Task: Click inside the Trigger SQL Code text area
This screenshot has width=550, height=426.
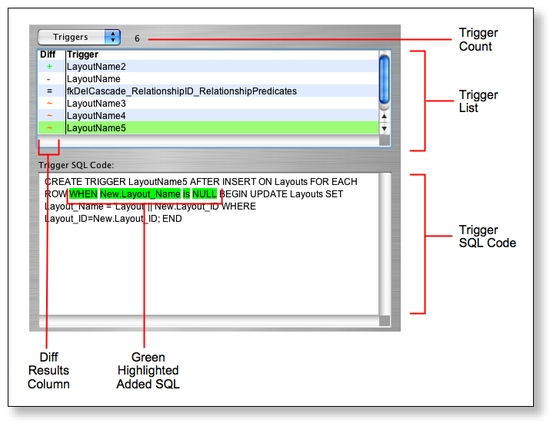Action: [209, 244]
